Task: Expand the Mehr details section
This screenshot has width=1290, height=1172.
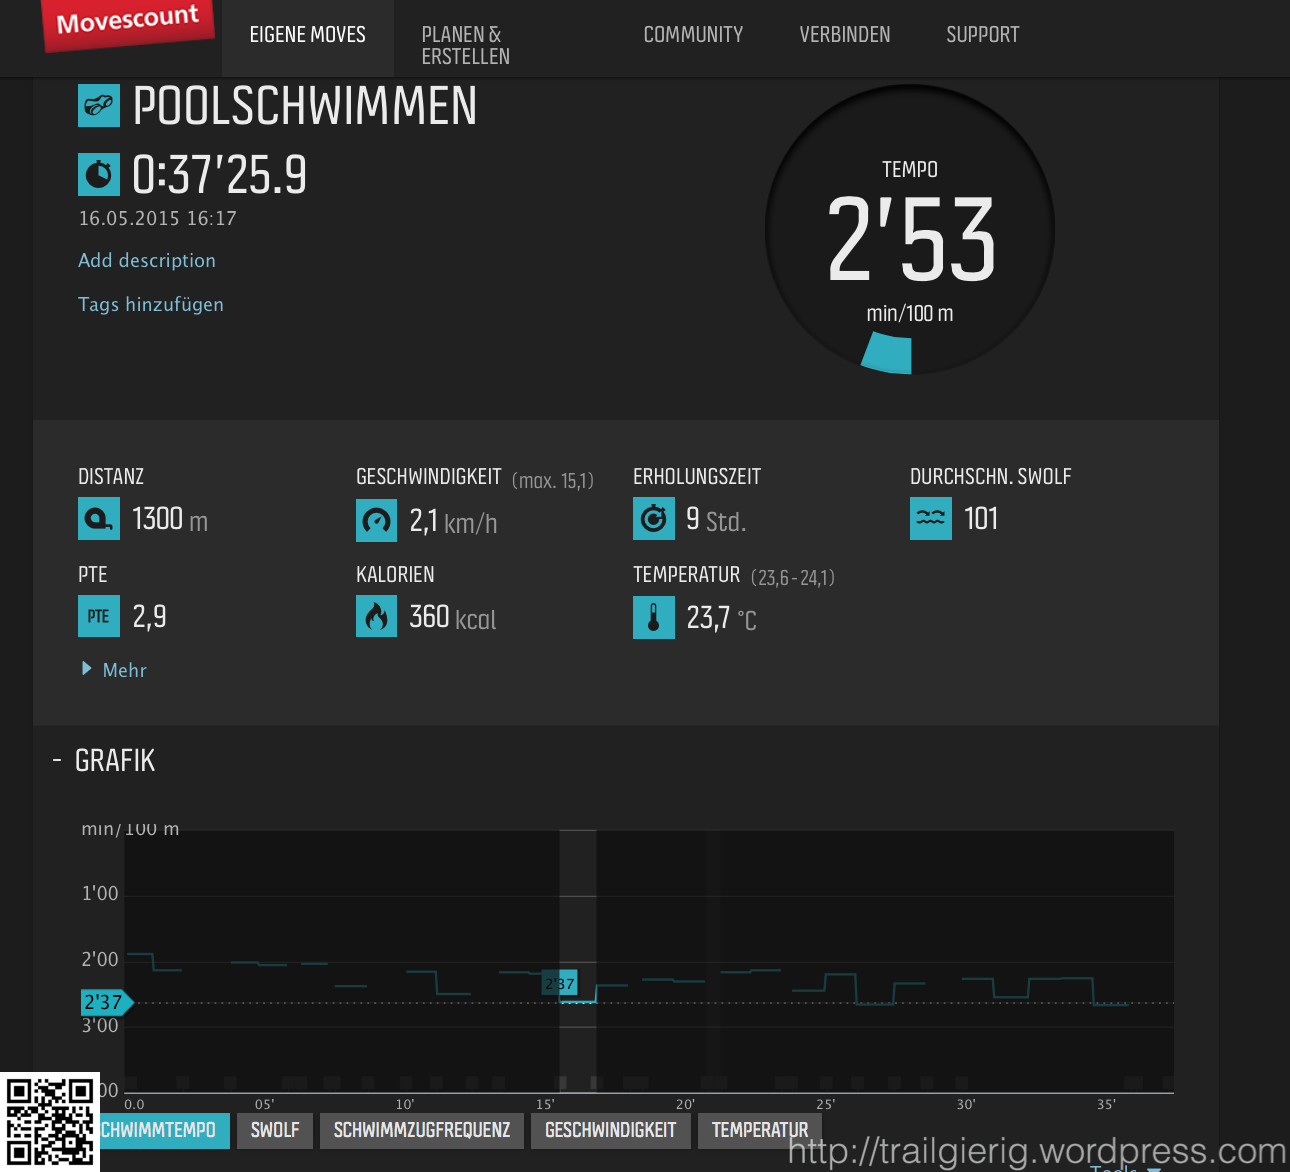Action: point(114,670)
